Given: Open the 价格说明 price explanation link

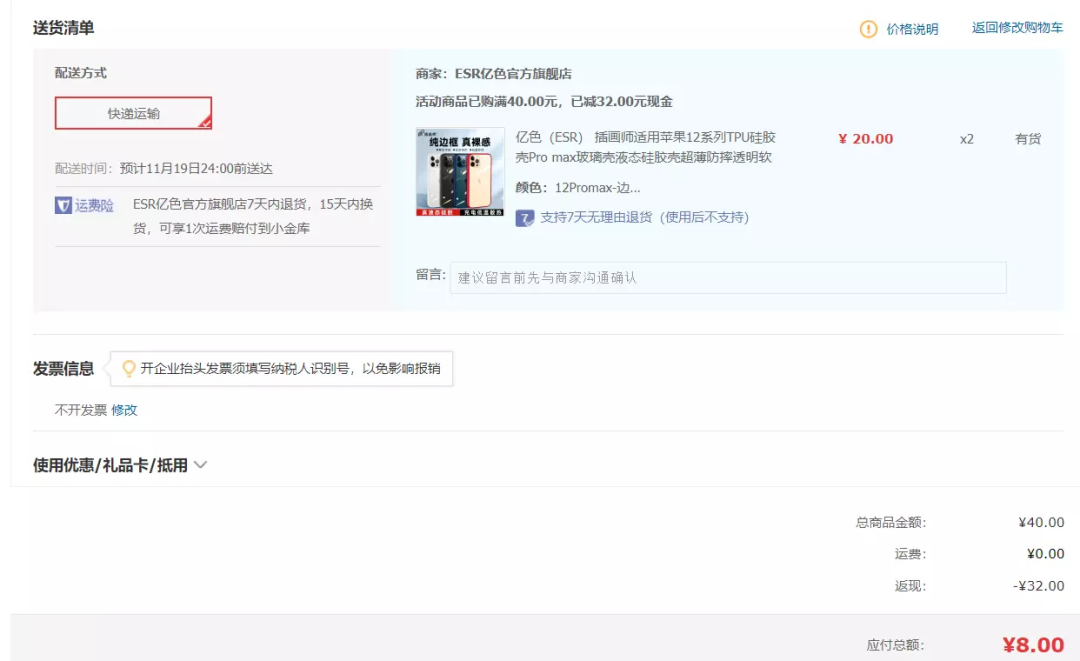Looking at the screenshot, I should click(912, 29).
